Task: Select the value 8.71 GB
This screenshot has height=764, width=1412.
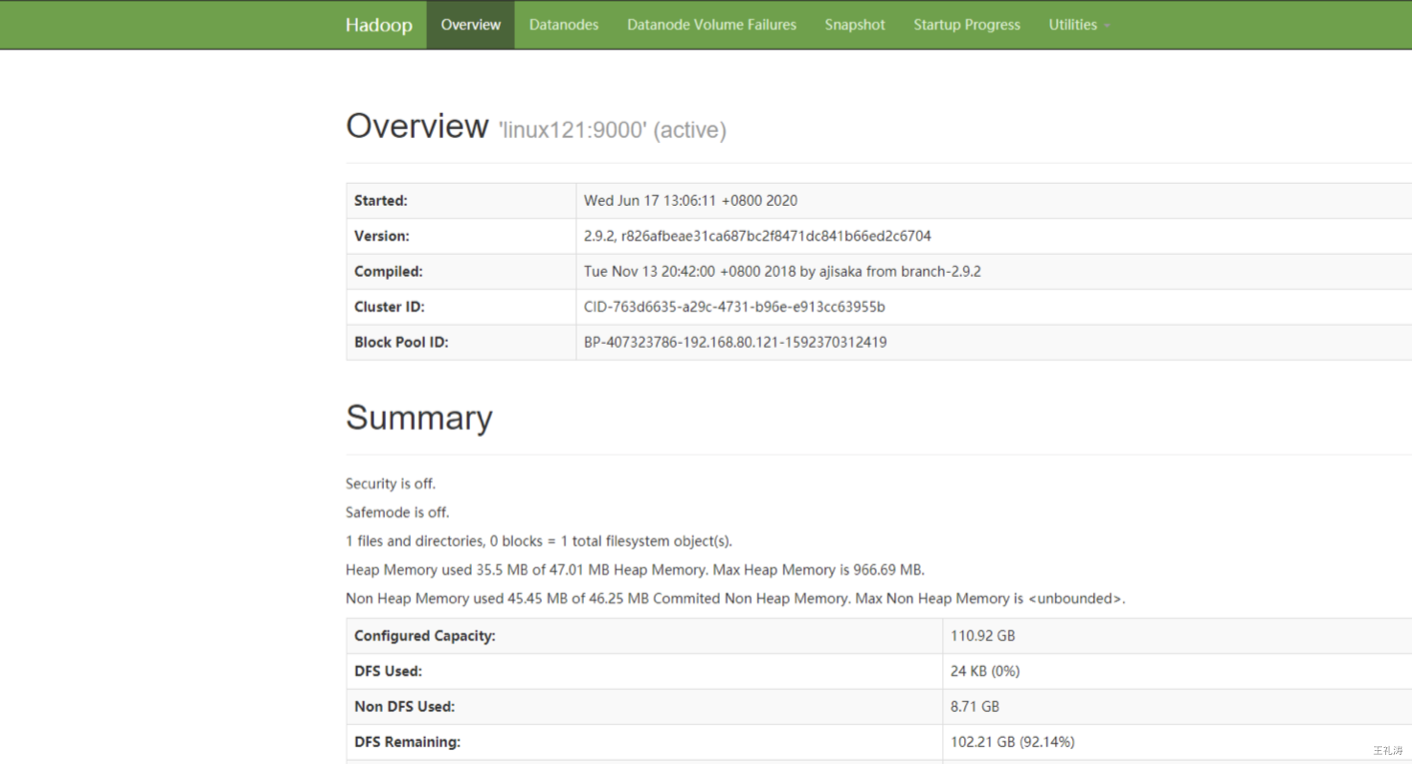Action: pyautogui.click(x=975, y=707)
